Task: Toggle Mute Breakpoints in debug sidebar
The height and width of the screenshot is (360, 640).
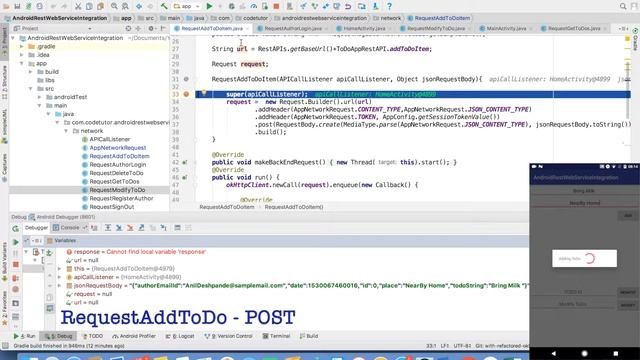Action: 16,289
